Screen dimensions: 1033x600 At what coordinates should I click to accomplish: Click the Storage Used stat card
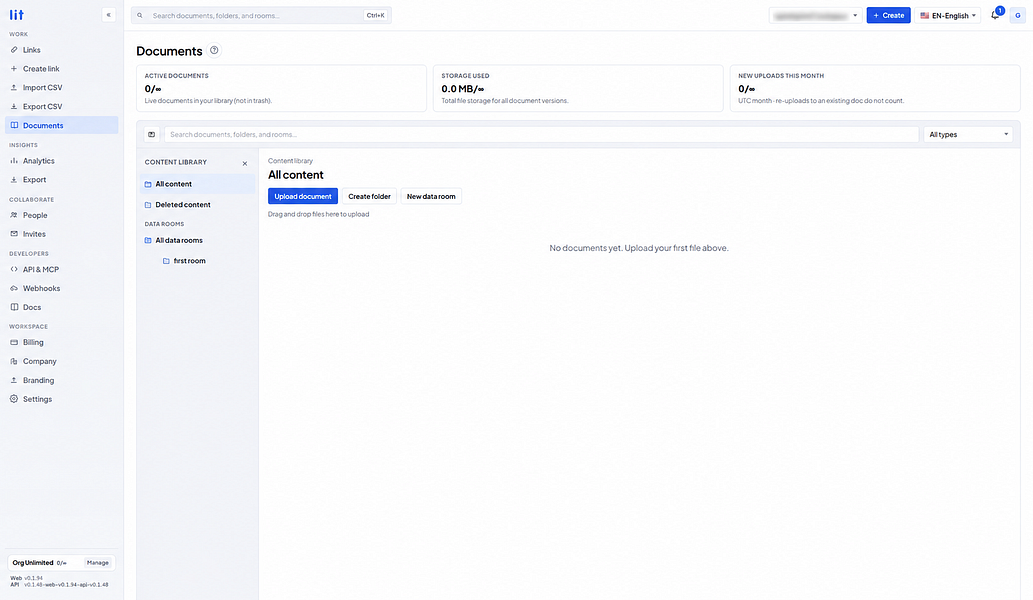pyautogui.click(x=578, y=88)
